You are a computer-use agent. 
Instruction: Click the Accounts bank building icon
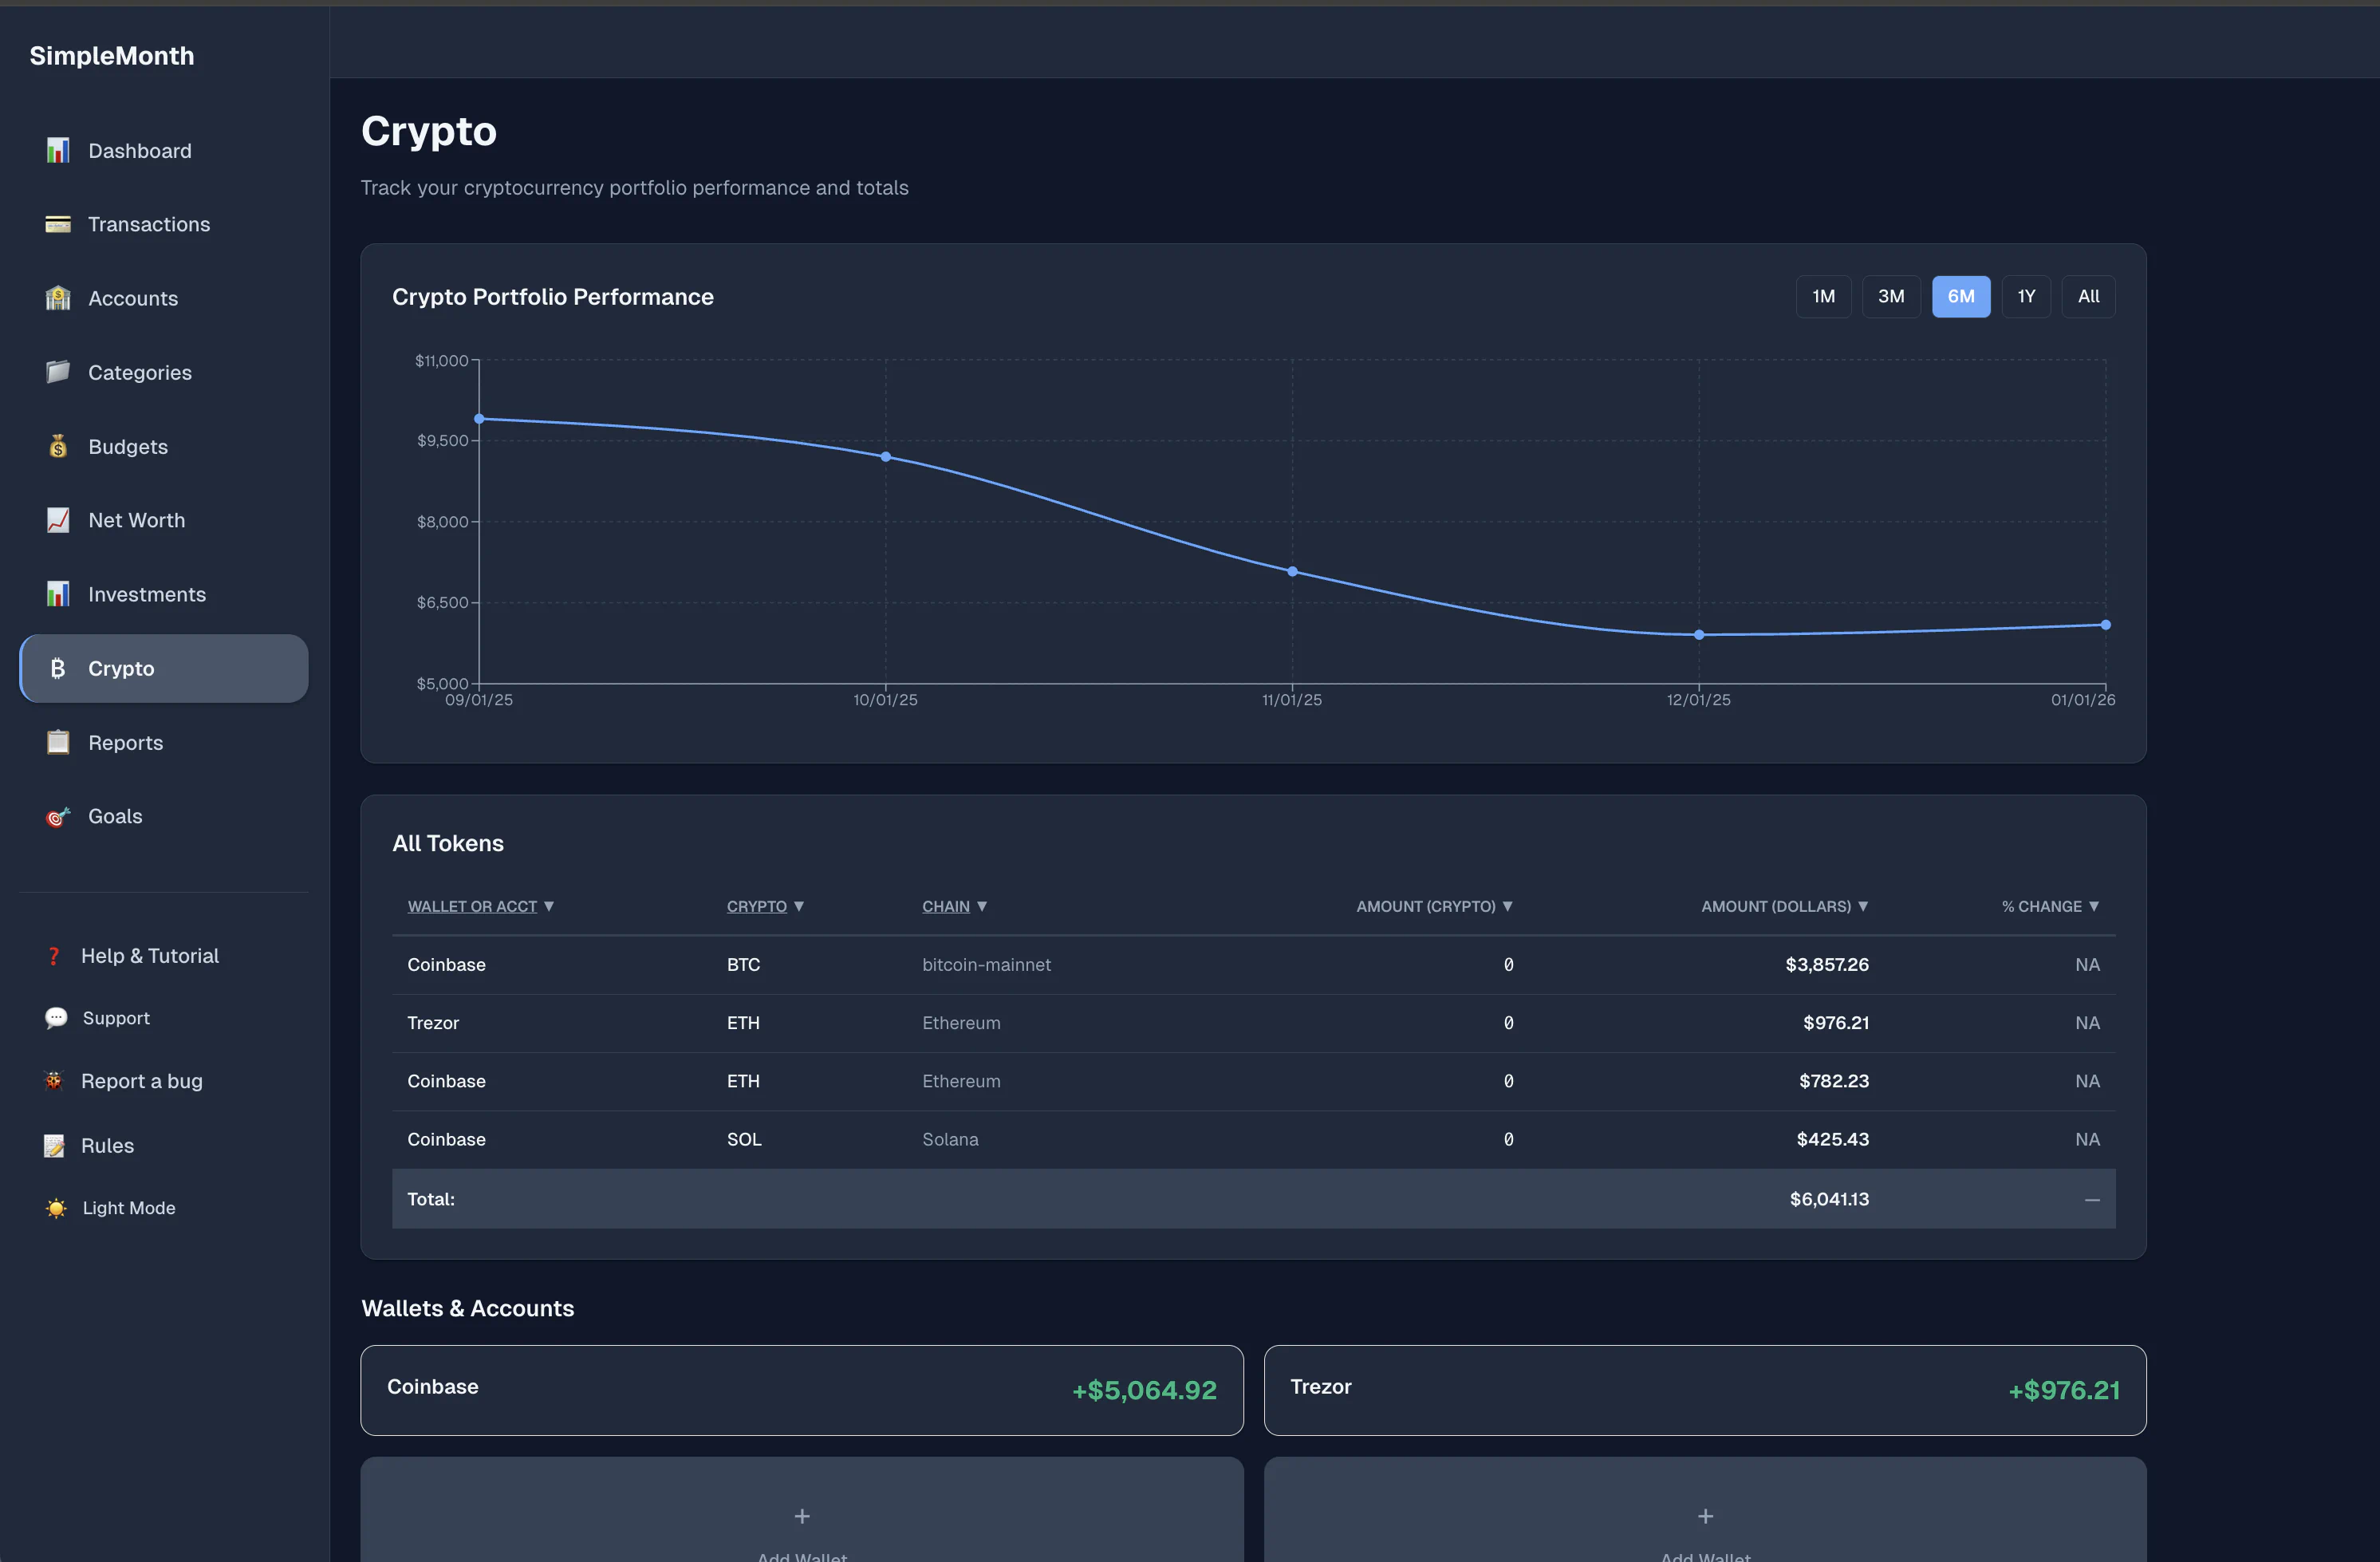tap(58, 298)
